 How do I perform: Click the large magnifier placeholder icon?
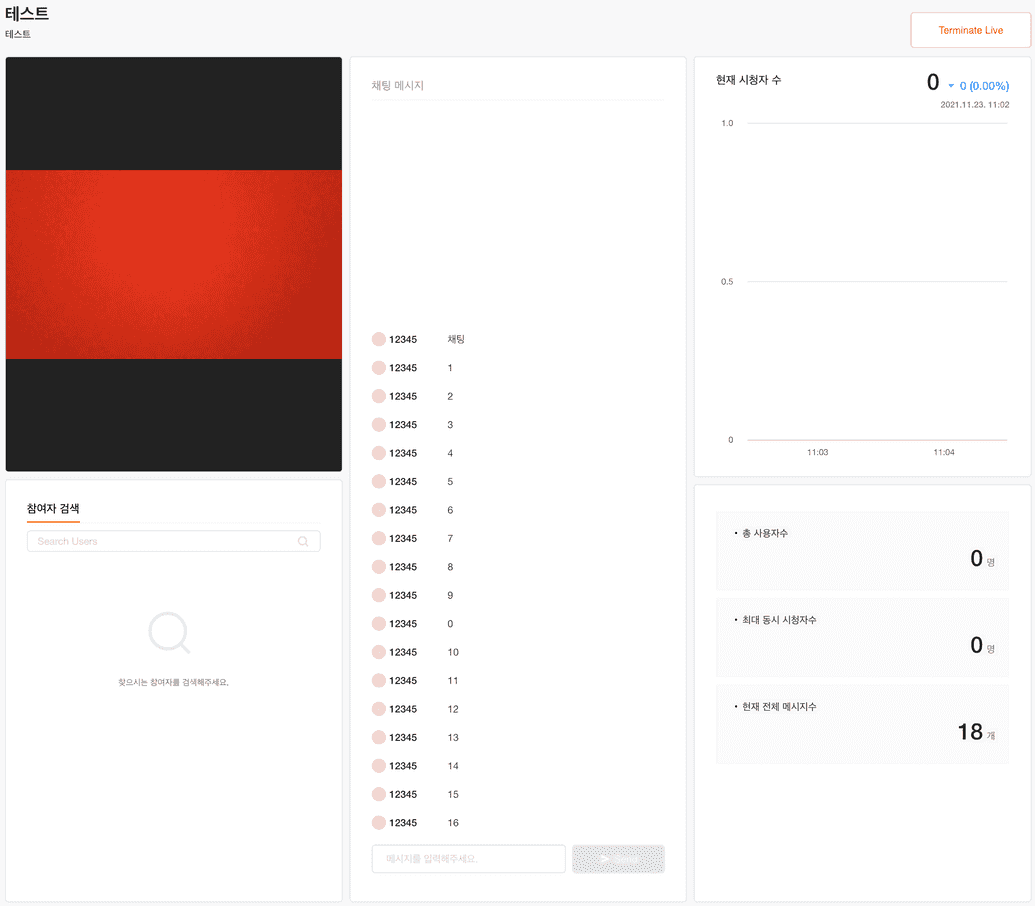170,633
